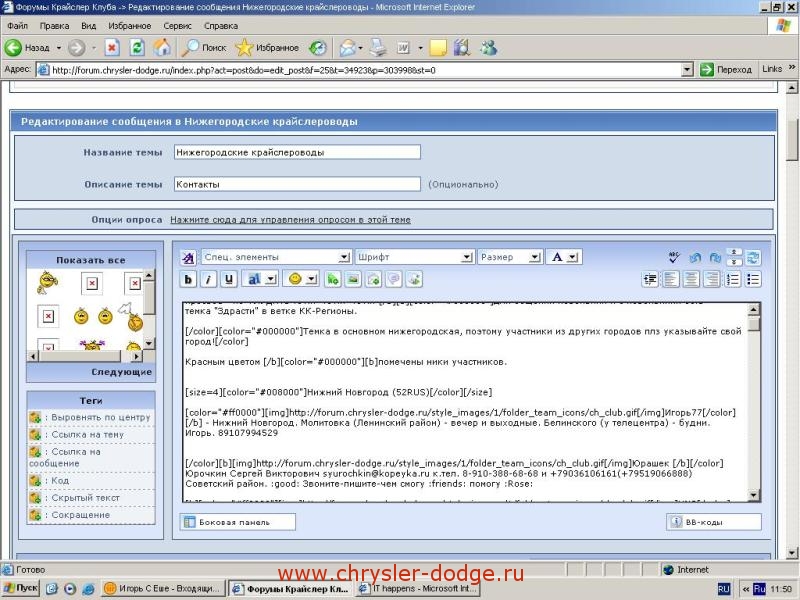
Task: Click the Переход go button
Action: [726, 69]
